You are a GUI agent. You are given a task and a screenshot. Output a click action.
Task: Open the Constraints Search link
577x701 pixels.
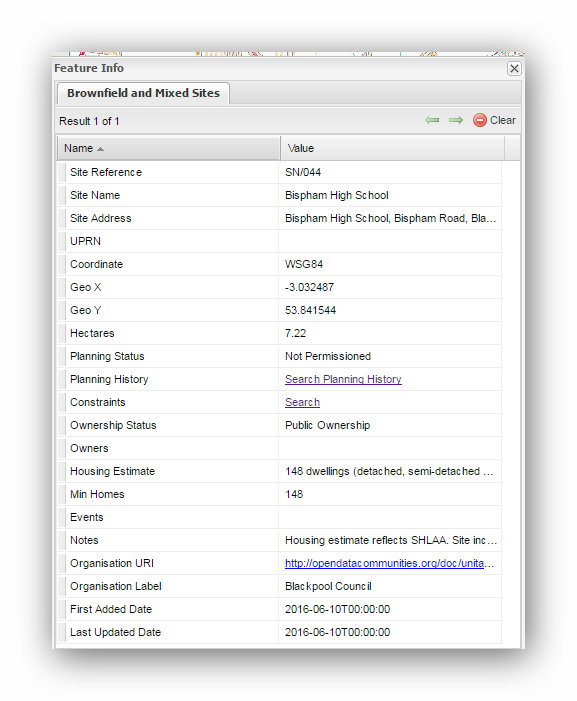tap(302, 402)
